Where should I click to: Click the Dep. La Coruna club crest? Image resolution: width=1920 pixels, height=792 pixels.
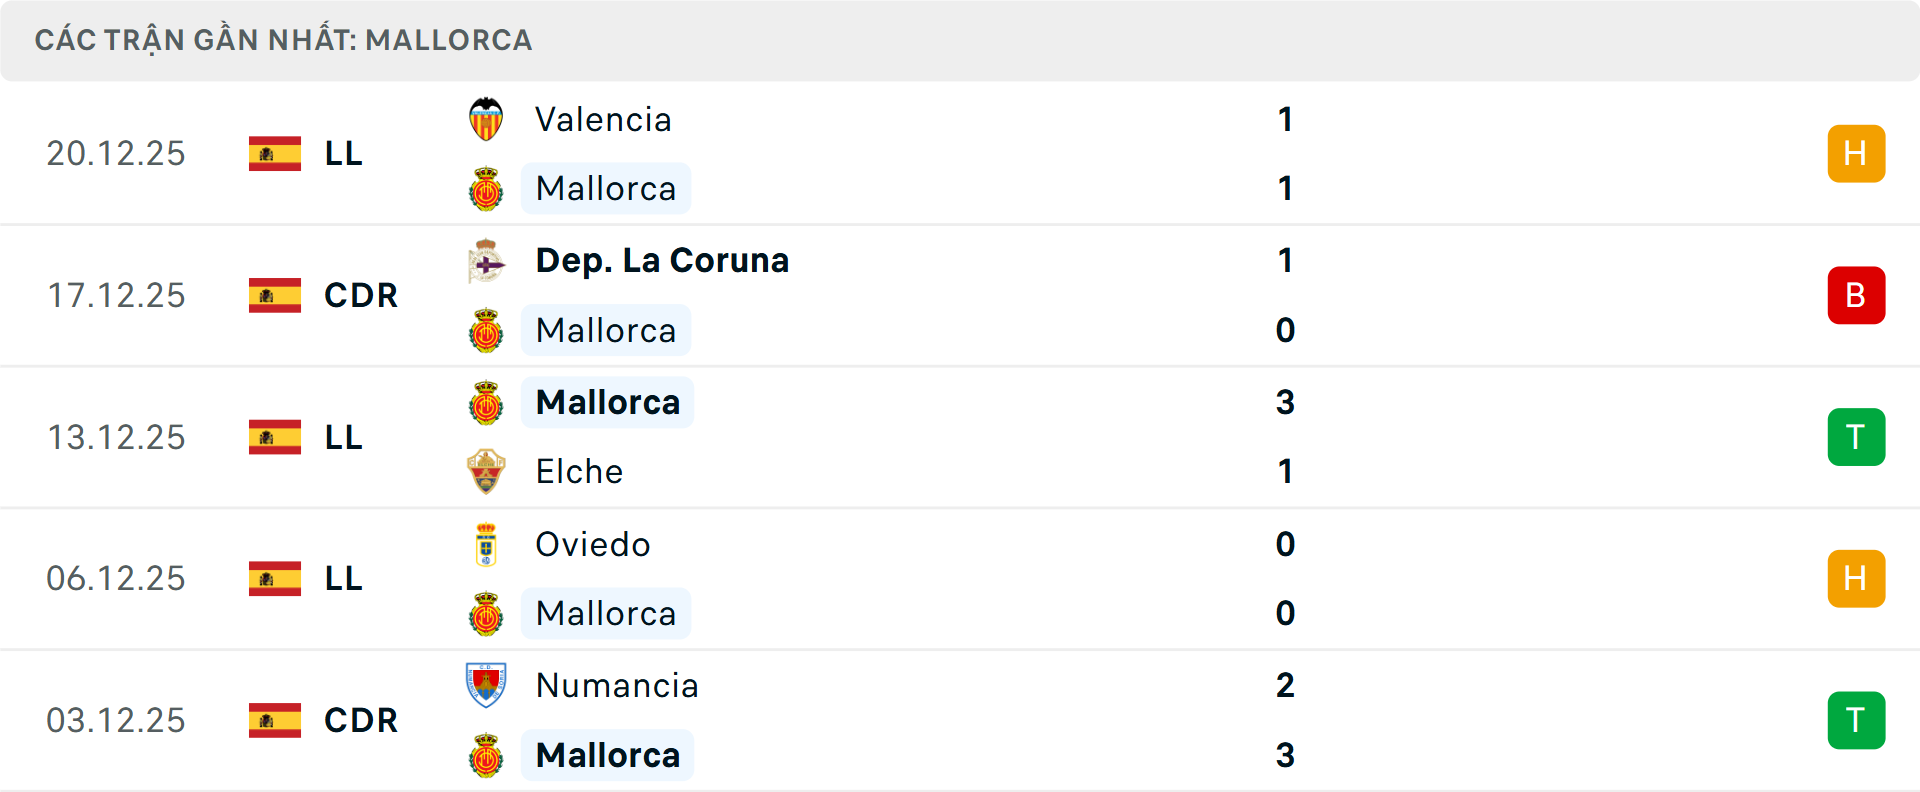pyautogui.click(x=486, y=261)
